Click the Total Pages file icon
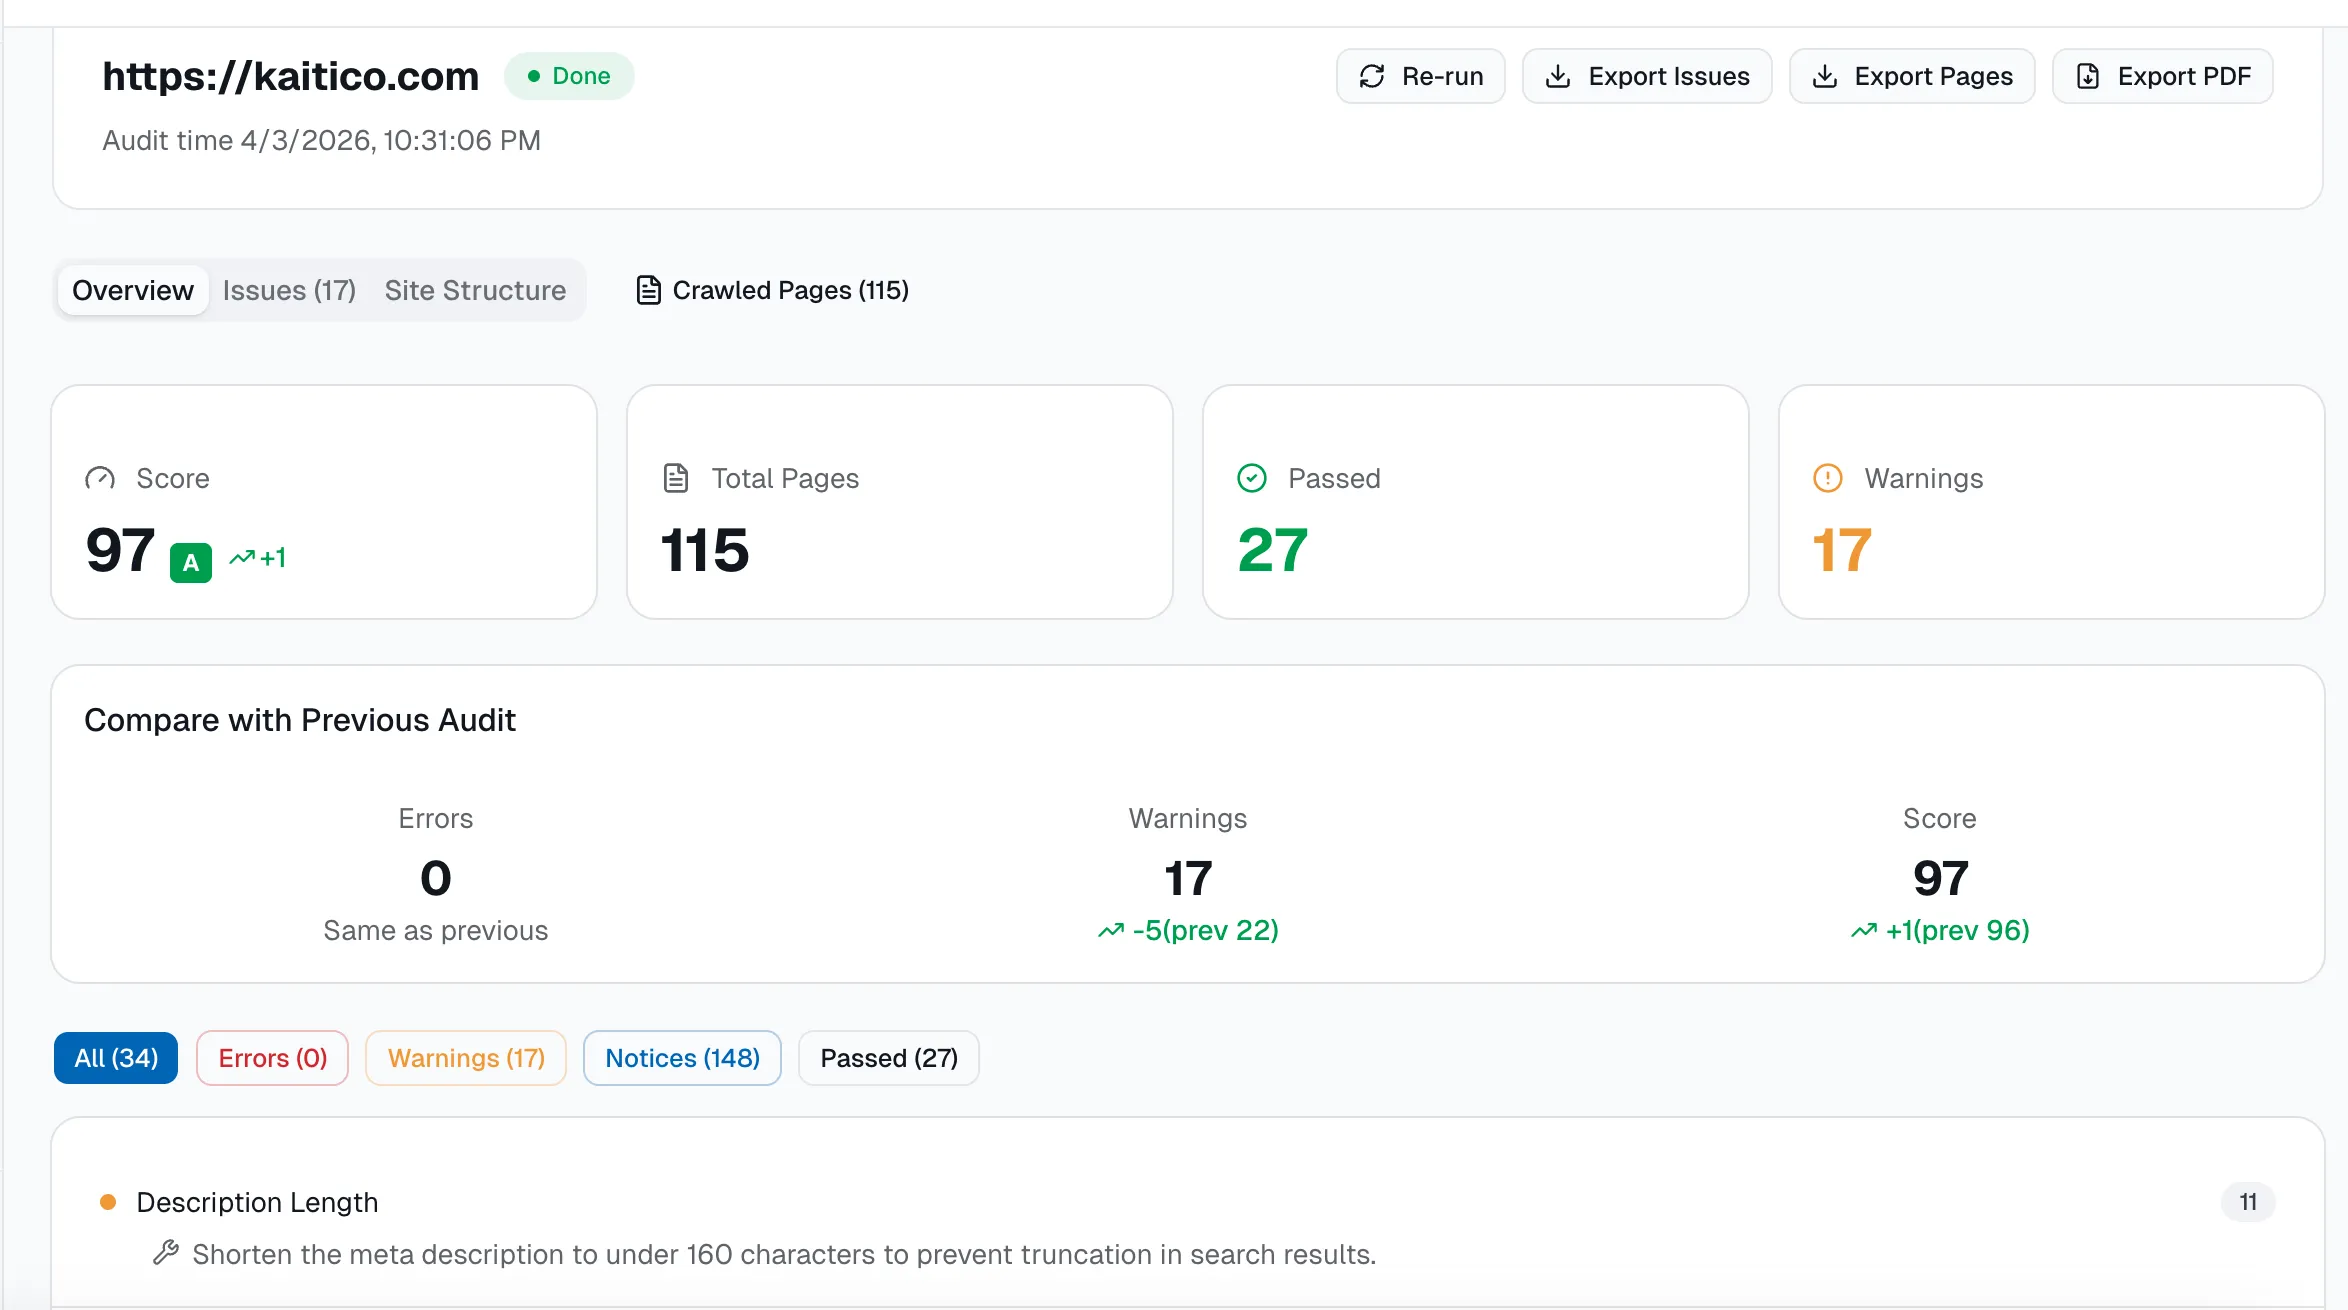This screenshot has height=1310, width=2348. tap(676, 478)
